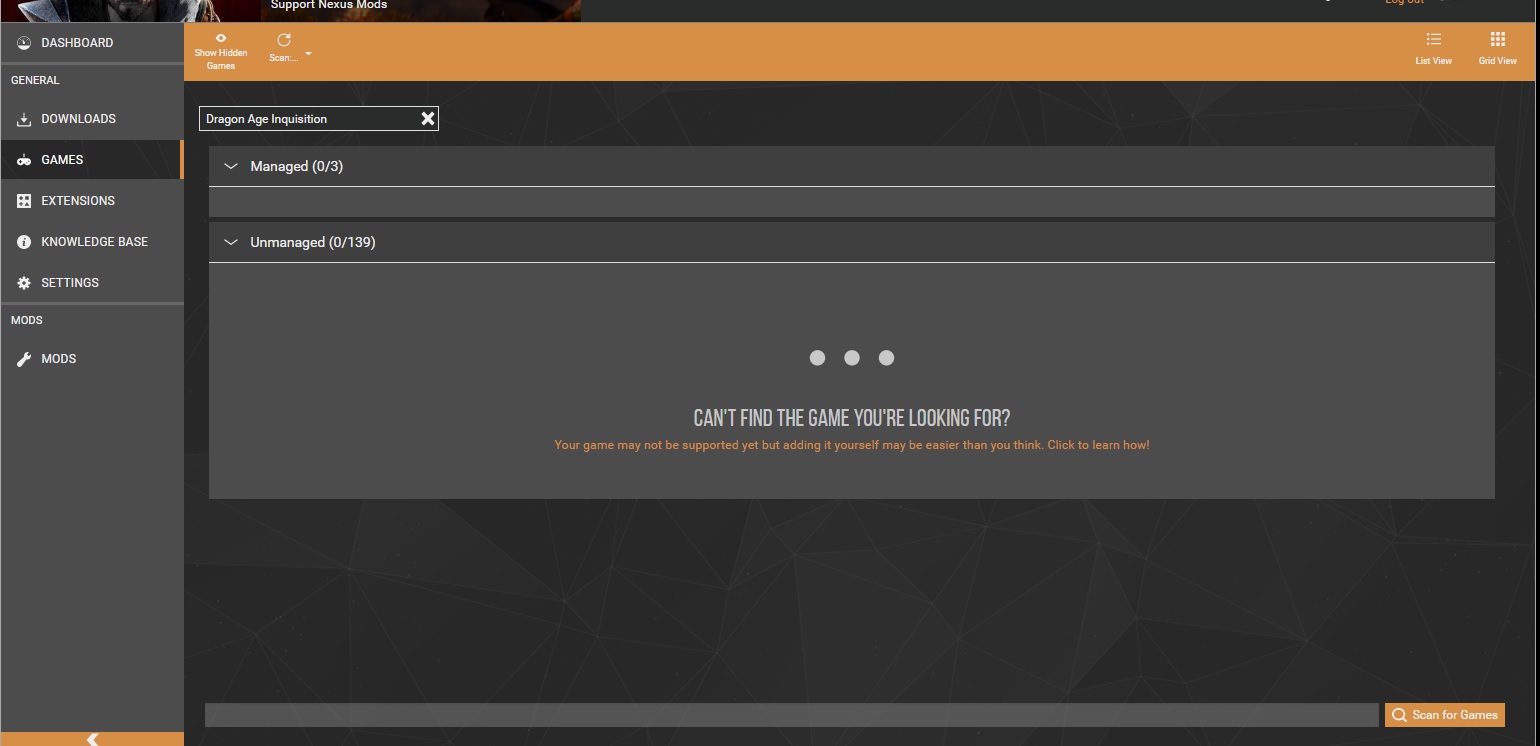Screen dimensions: 1540x746
Task: Click the Extensions grid icon
Action: coord(24,201)
